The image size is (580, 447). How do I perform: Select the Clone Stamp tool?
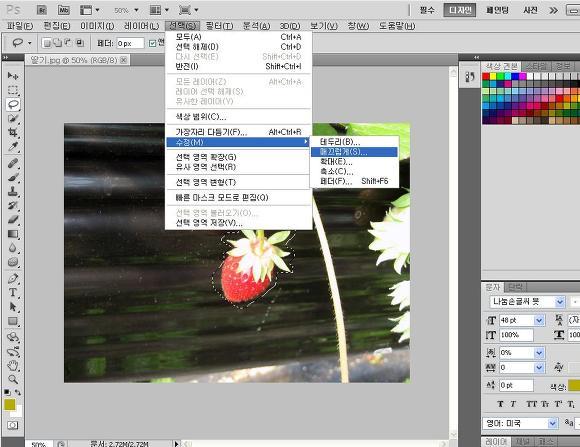pyautogui.click(x=13, y=191)
